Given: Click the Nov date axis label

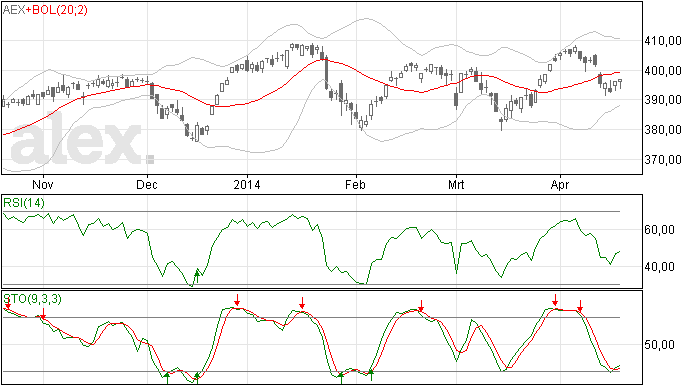Looking at the screenshot, I should [x=43, y=184].
